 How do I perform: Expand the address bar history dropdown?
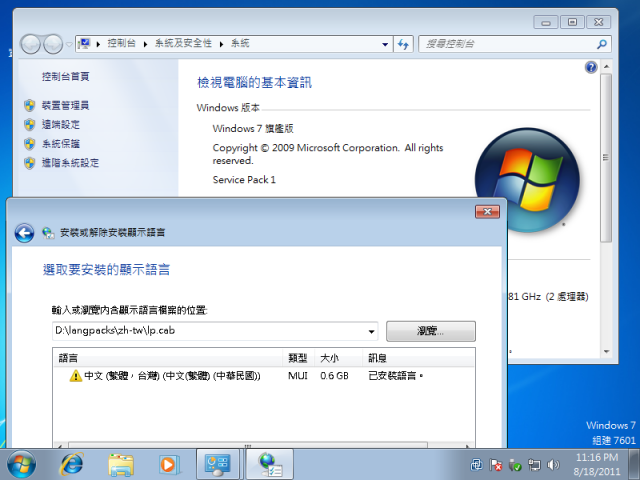[385, 44]
